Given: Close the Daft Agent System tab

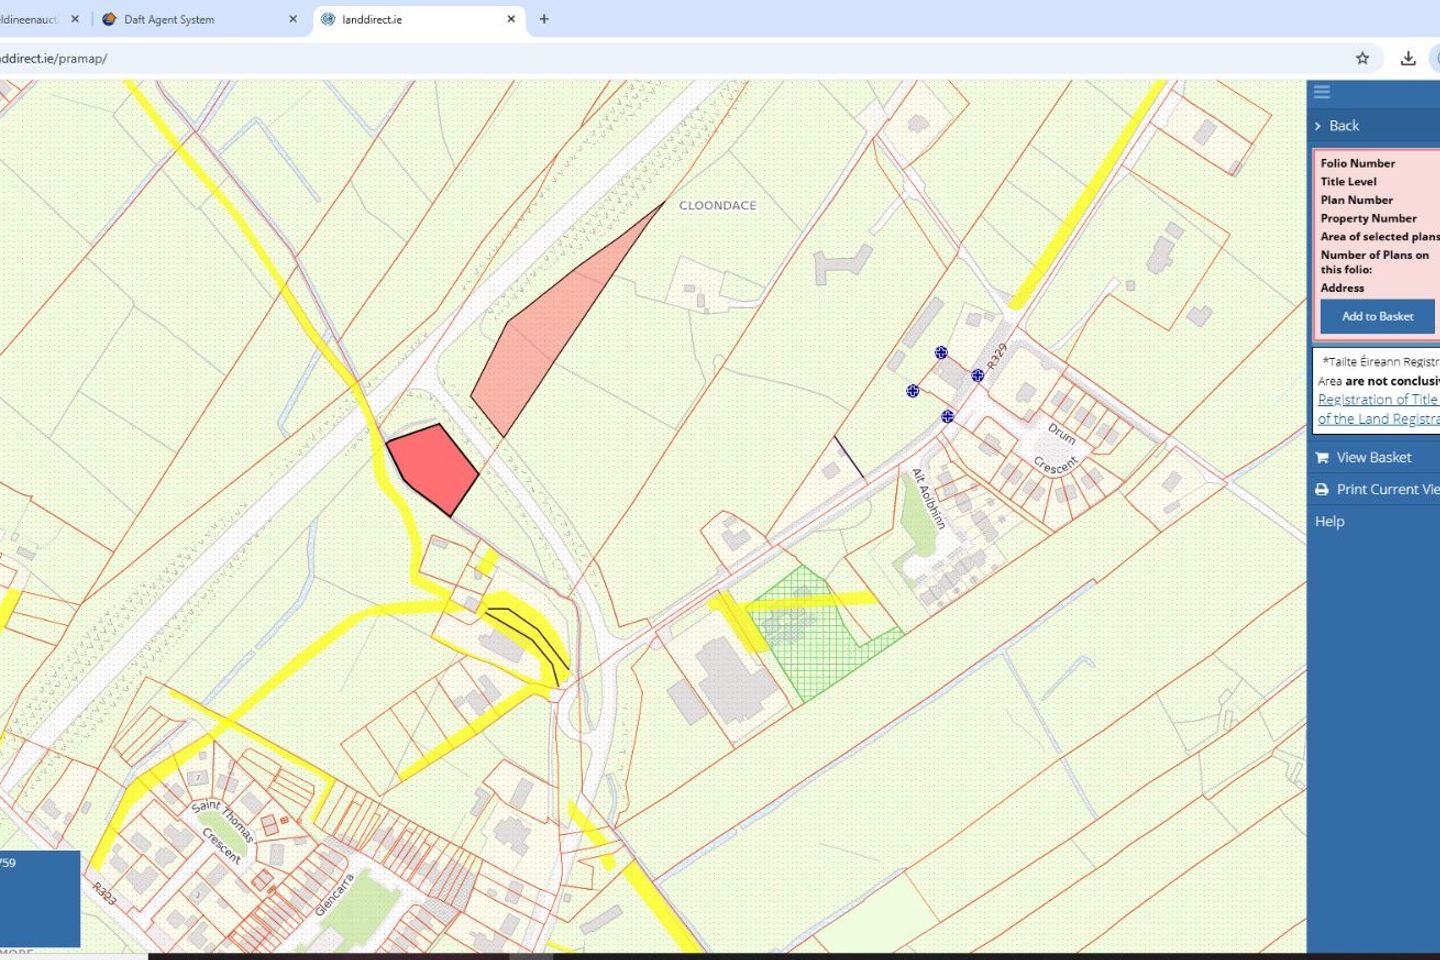Looking at the screenshot, I should click(293, 19).
